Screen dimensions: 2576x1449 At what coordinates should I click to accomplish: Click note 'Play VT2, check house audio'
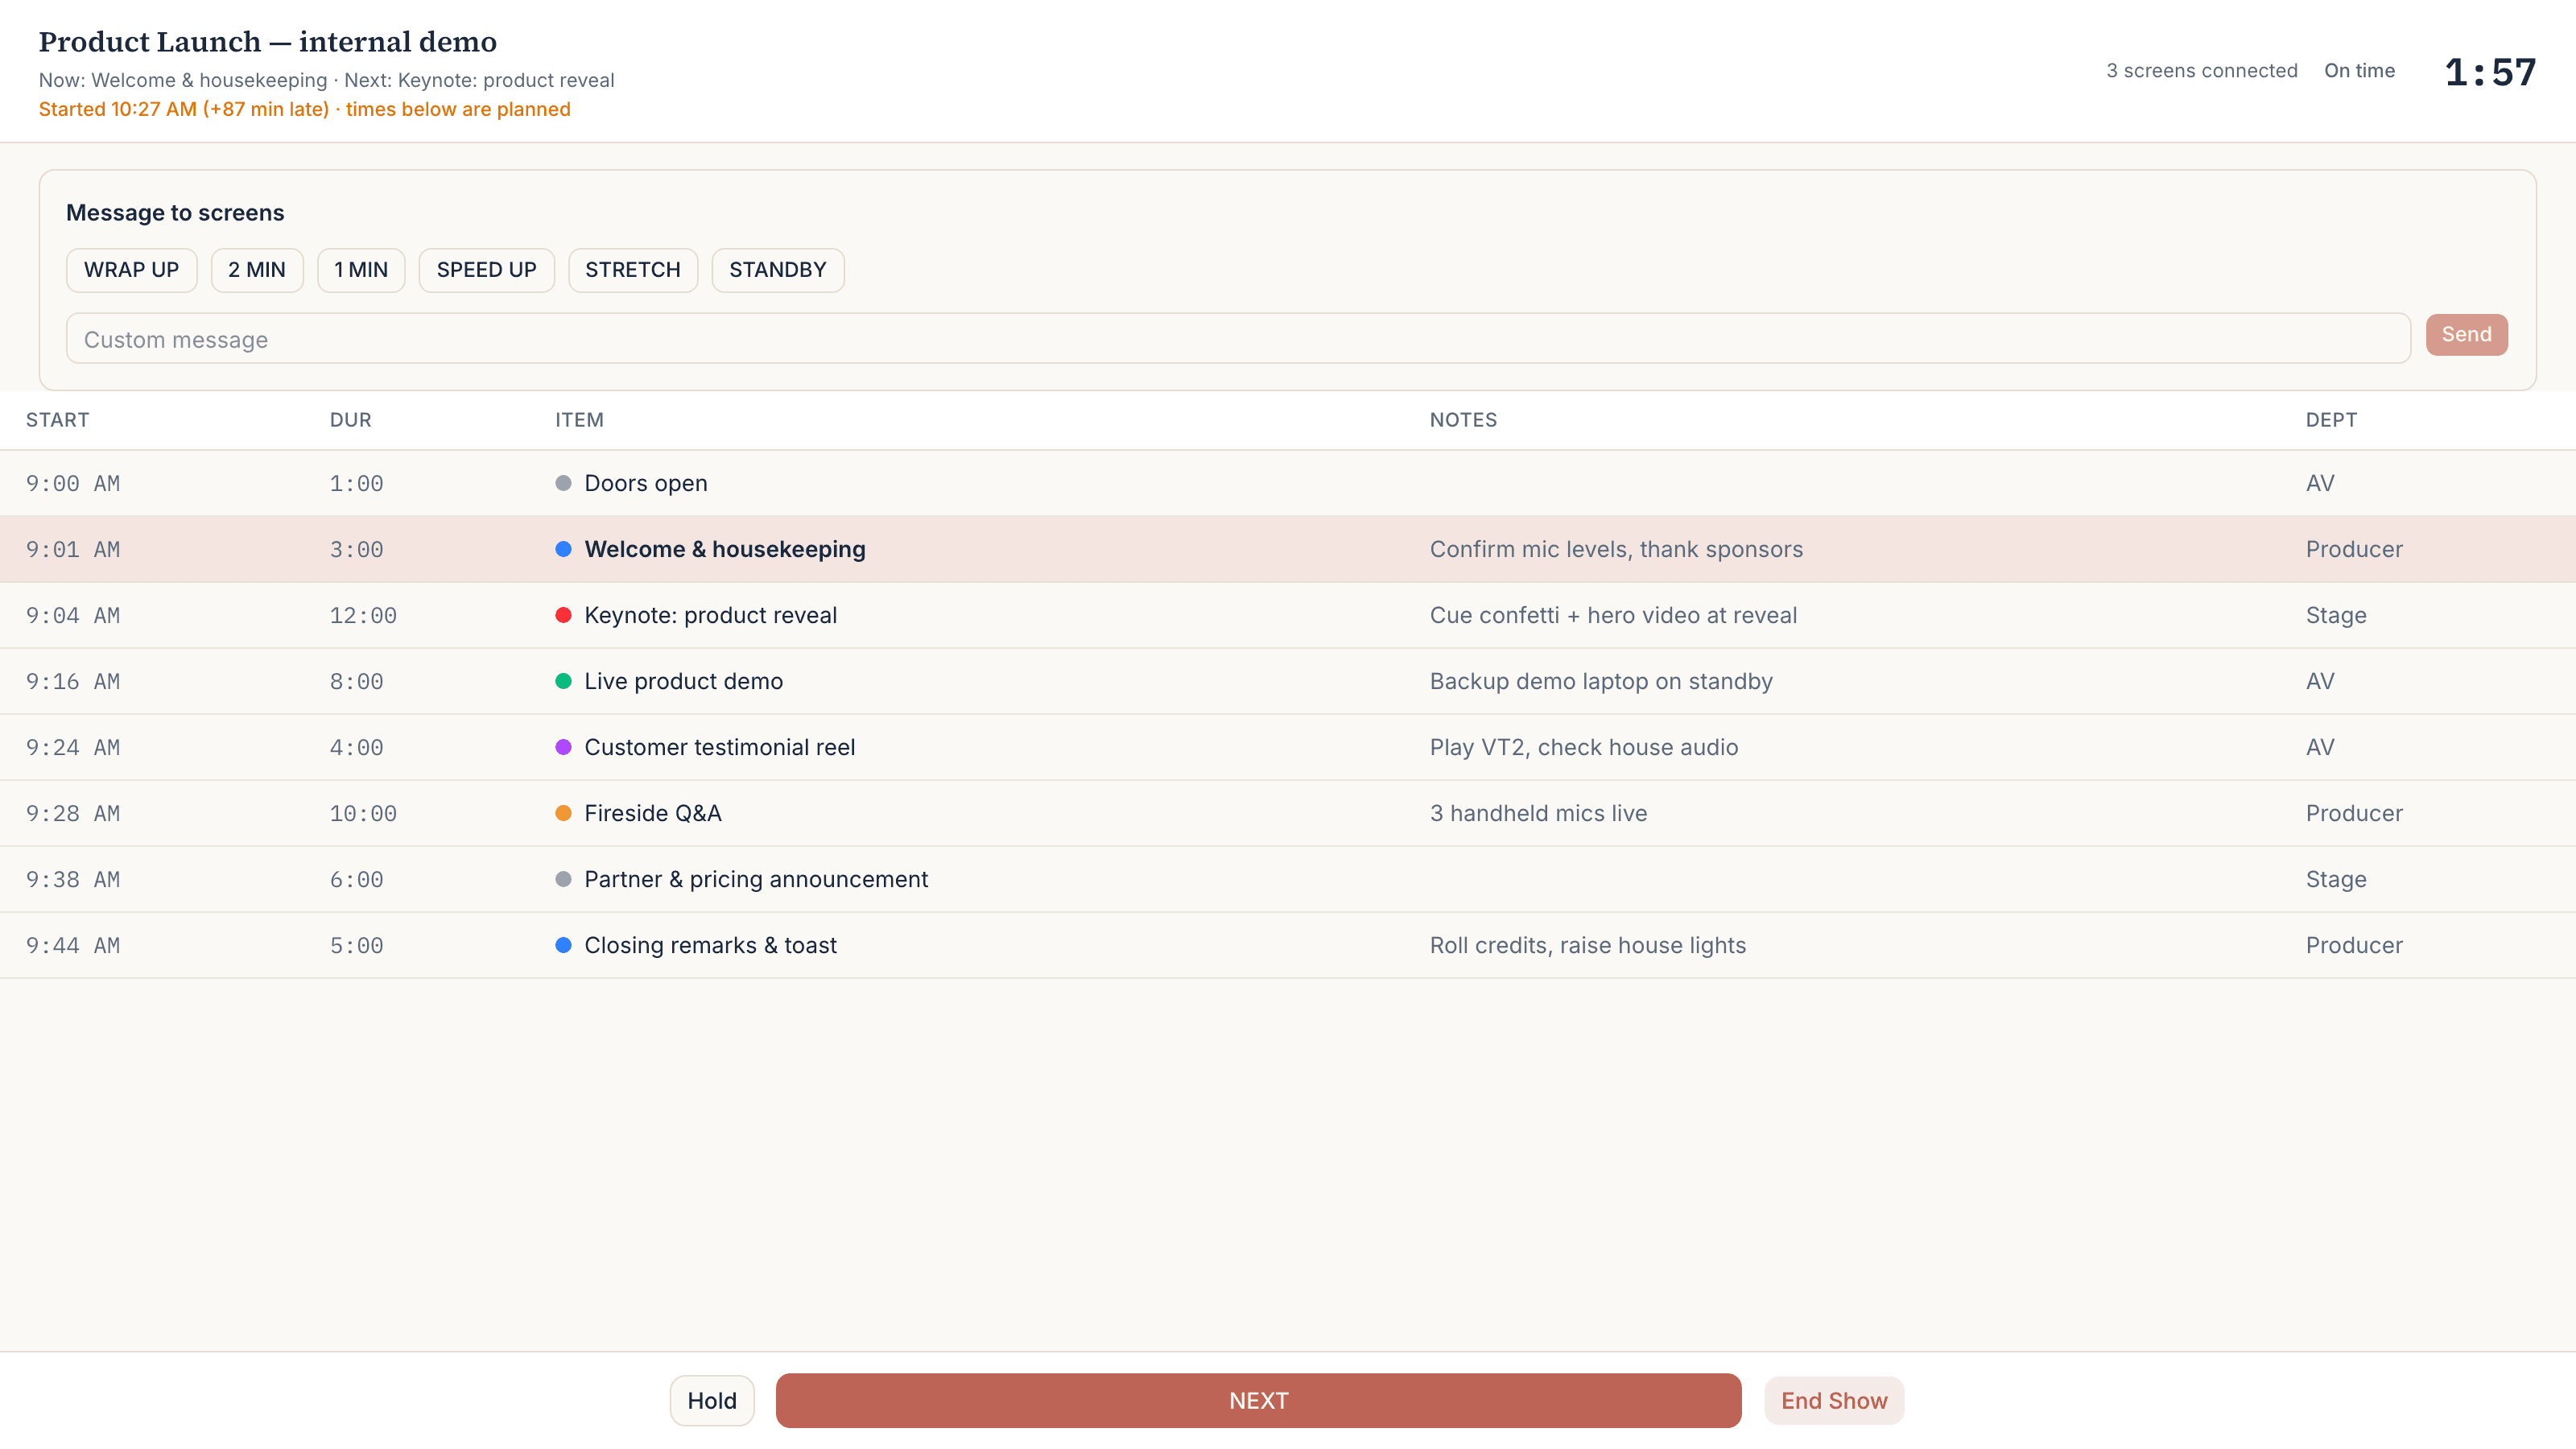click(x=1584, y=747)
